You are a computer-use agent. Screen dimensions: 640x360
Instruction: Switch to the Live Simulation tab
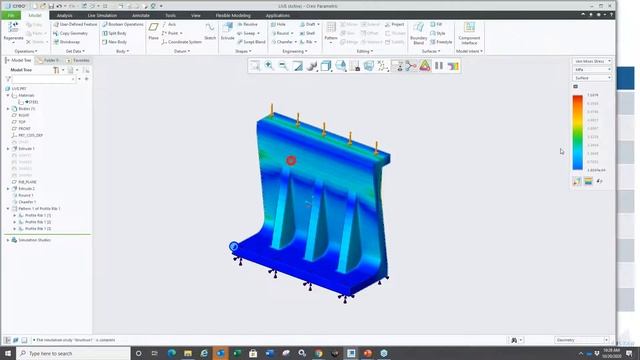(x=102, y=16)
